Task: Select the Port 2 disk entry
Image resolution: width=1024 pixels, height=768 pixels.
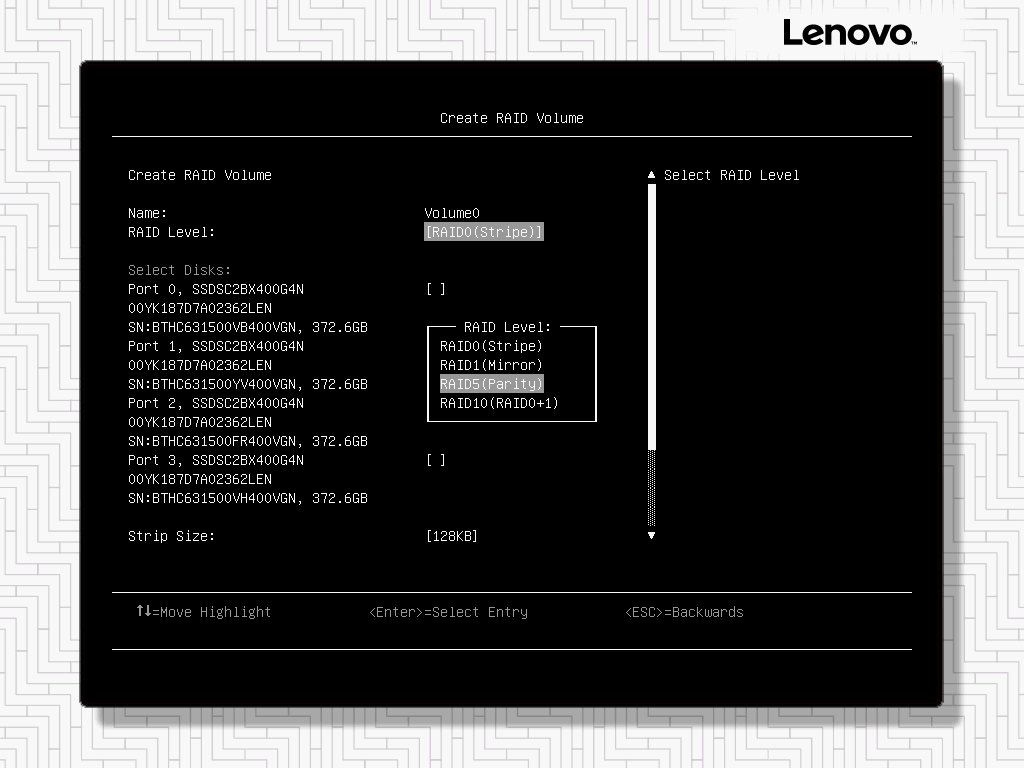Action: [x=216, y=403]
